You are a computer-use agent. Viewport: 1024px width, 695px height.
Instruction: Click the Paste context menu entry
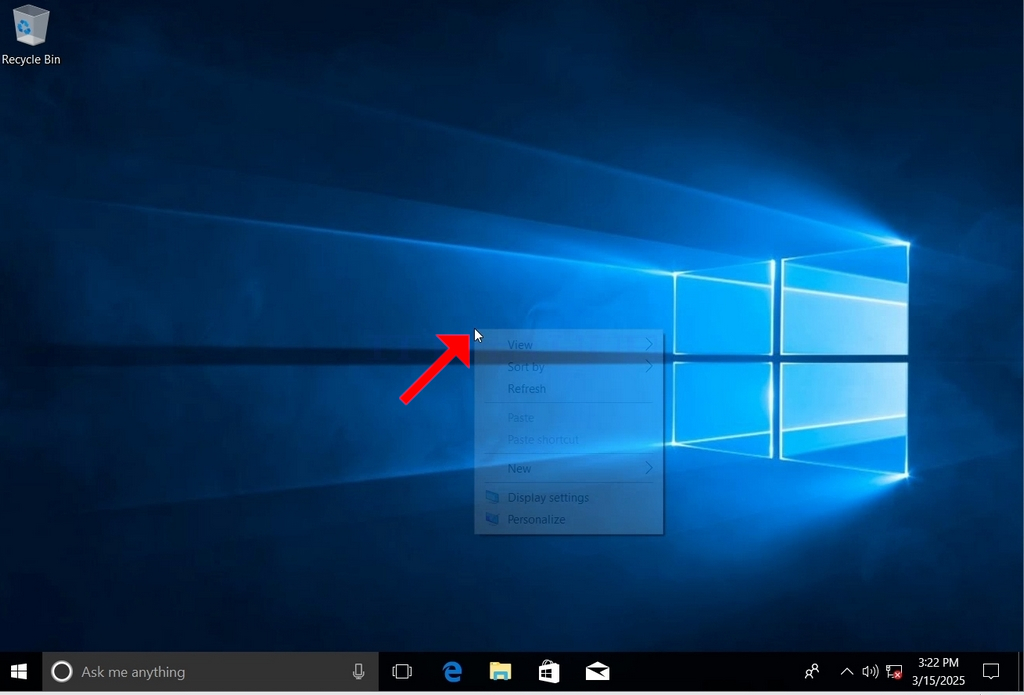pyautogui.click(x=569, y=417)
